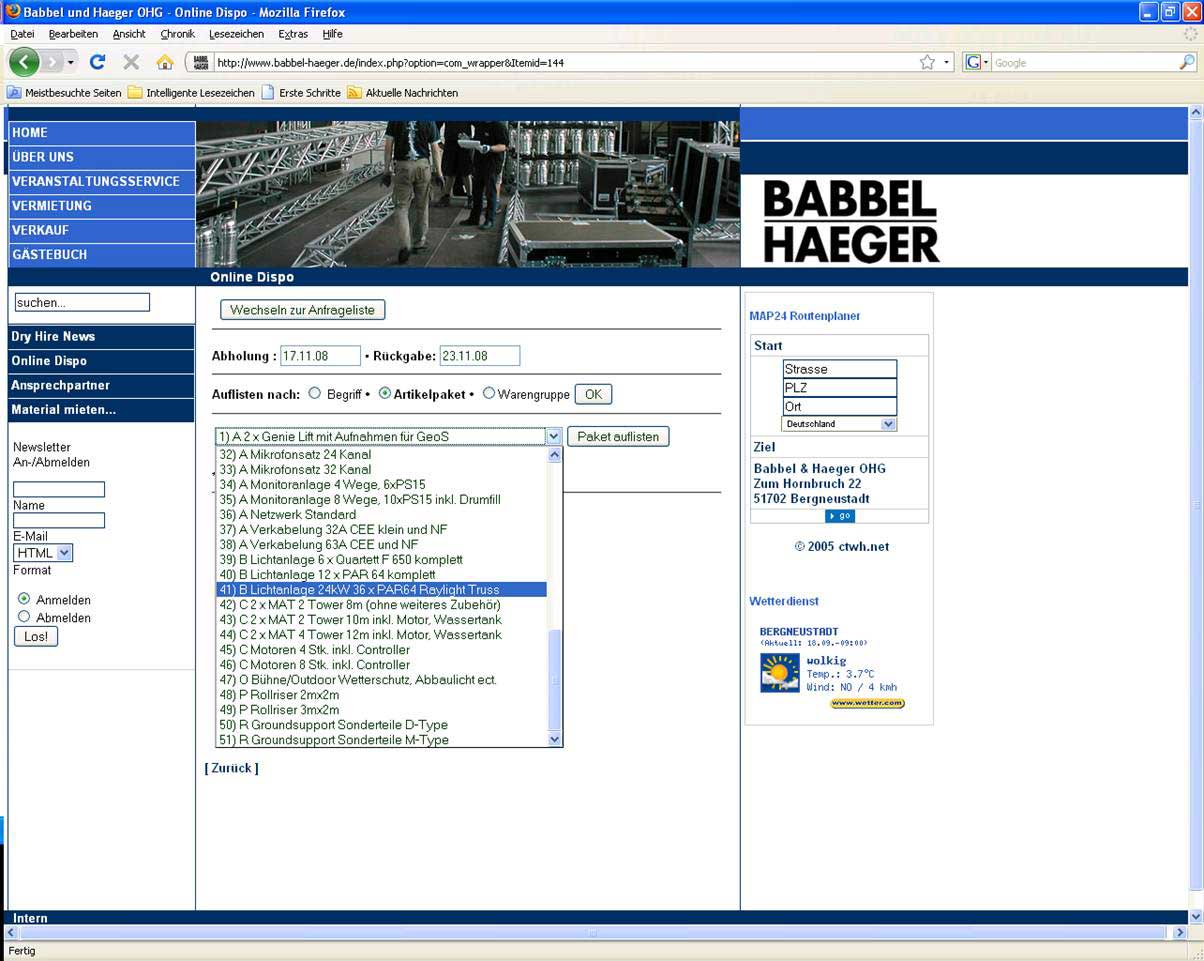Click the site favicon in the address bar

tap(201, 62)
